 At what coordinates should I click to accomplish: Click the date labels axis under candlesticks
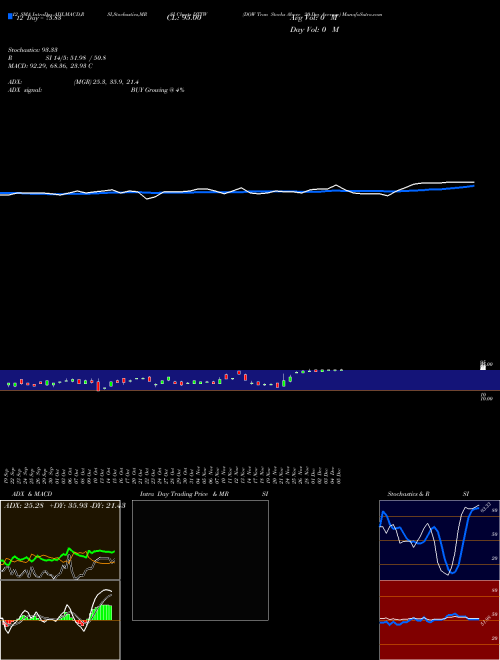pyautogui.click(x=173, y=475)
